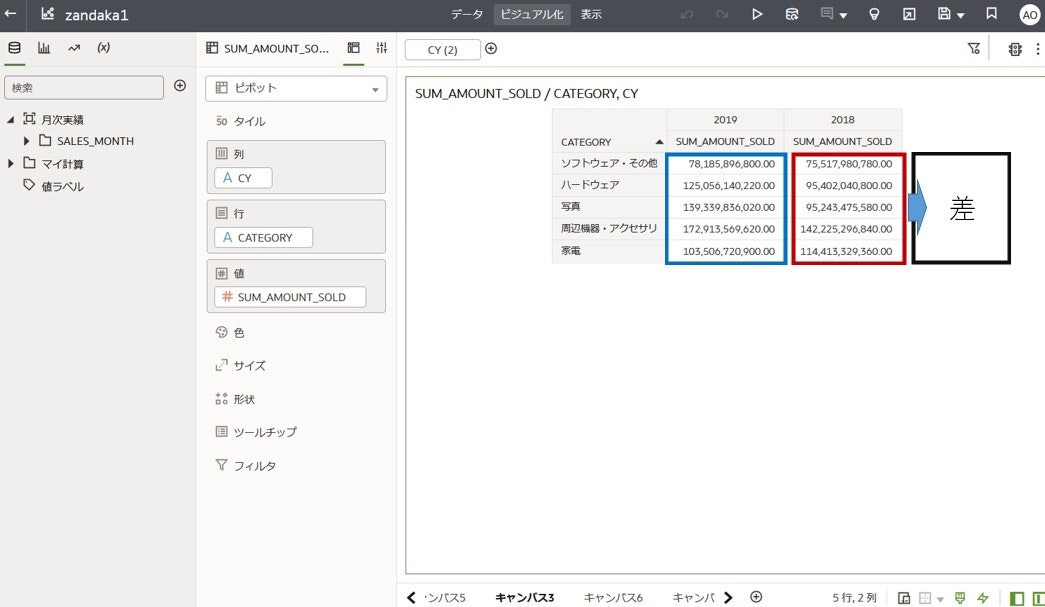Click the Preview play icon
Viewport: 1045px width, 607px height.
(x=757, y=14)
